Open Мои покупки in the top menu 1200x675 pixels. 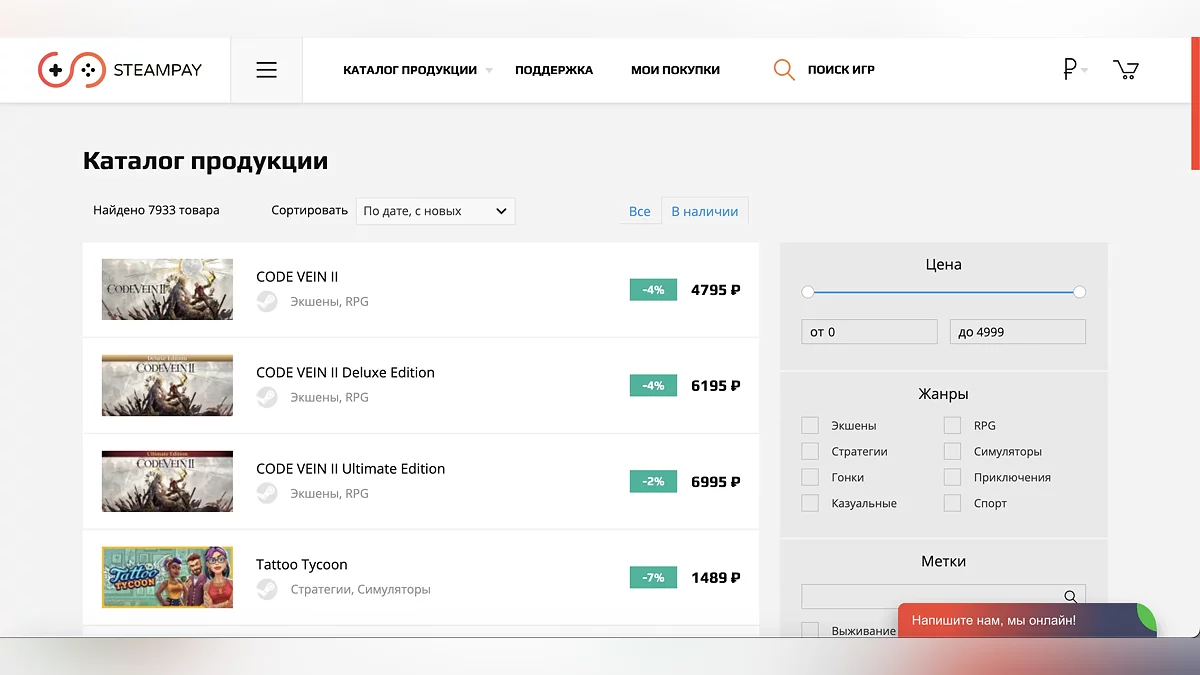point(675,70)
